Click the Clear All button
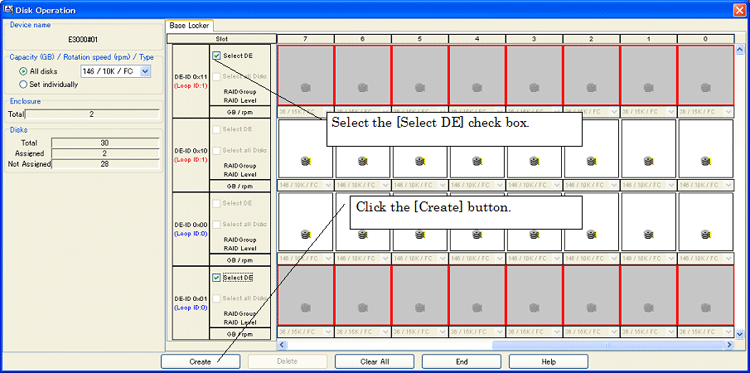This screenshot has width=750, height=373. coord(375,362)
